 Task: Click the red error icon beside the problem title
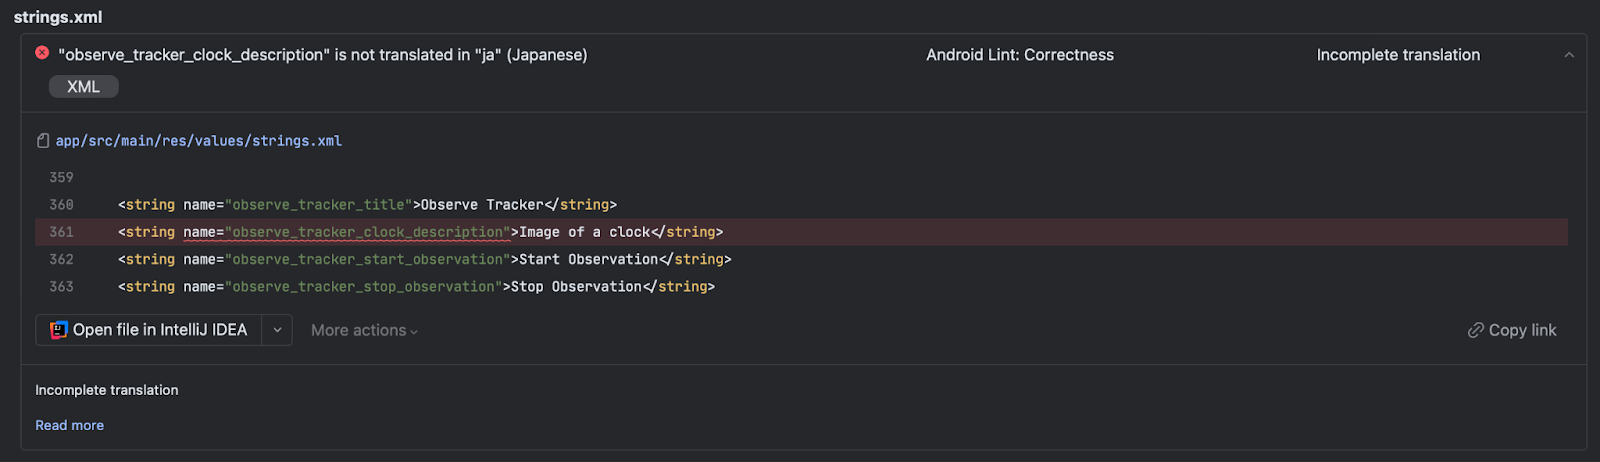pos(42,53)
